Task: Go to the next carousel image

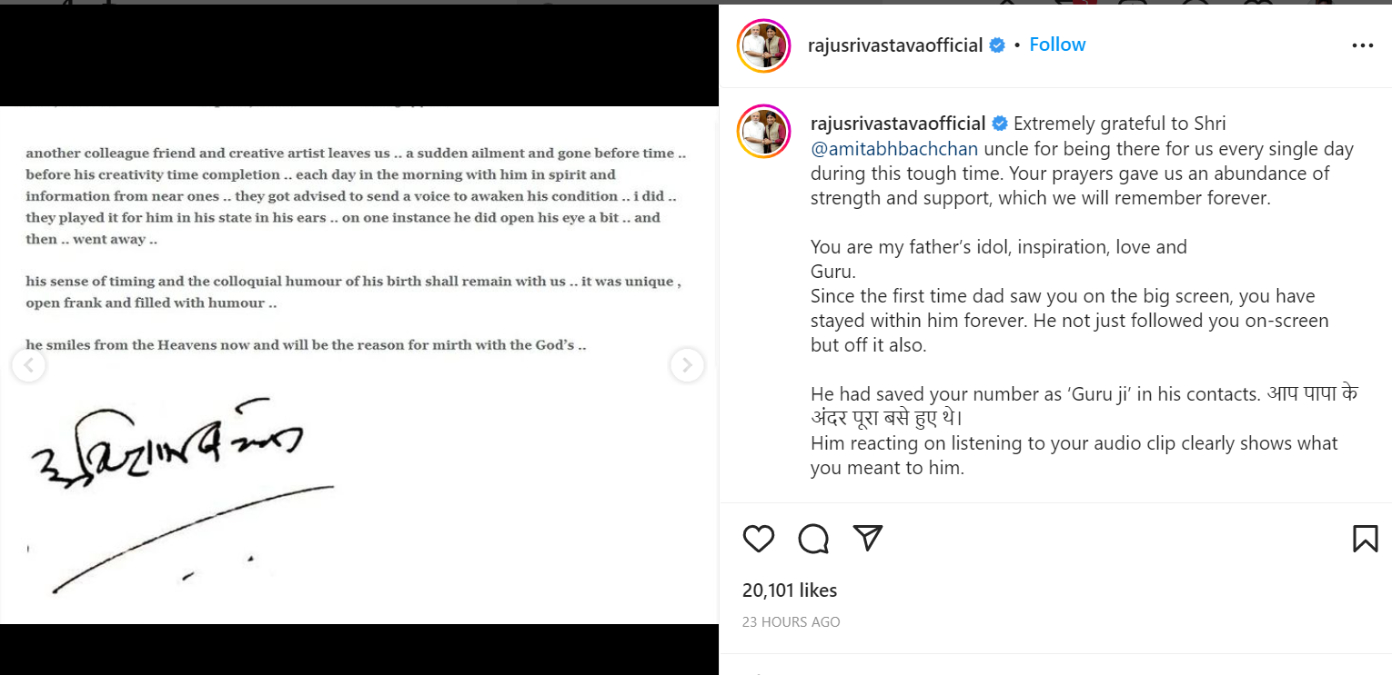Action: 687,365
